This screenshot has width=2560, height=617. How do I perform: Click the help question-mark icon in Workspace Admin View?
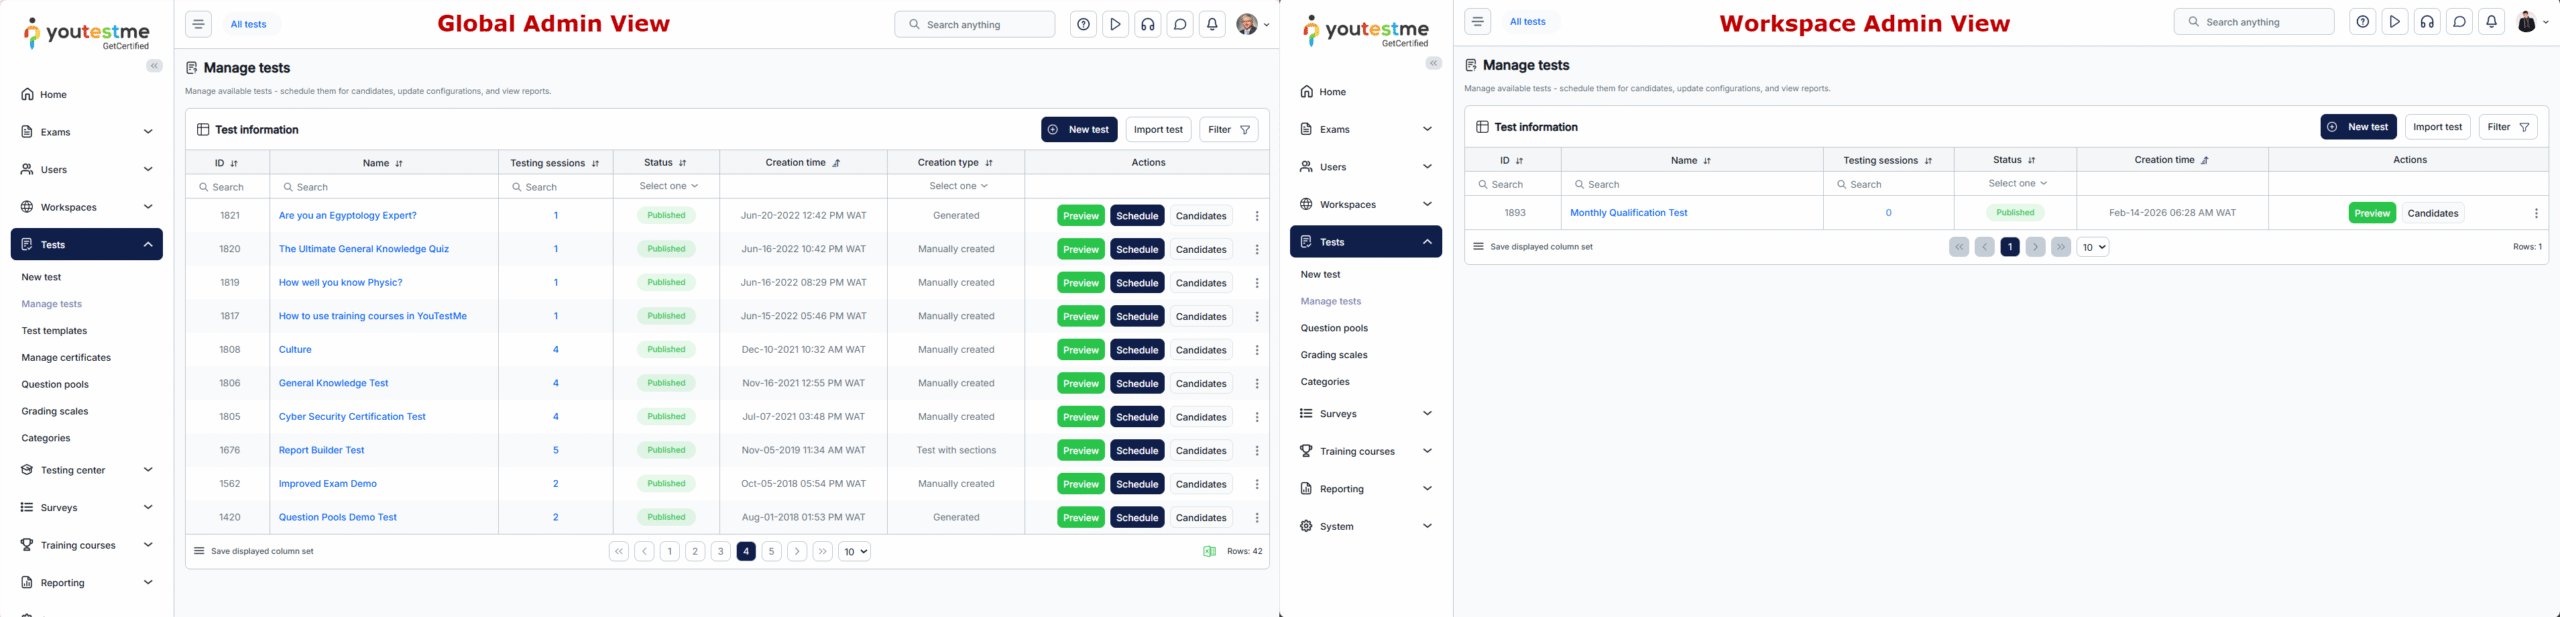pyautogui.click(x=2362, y=22)
